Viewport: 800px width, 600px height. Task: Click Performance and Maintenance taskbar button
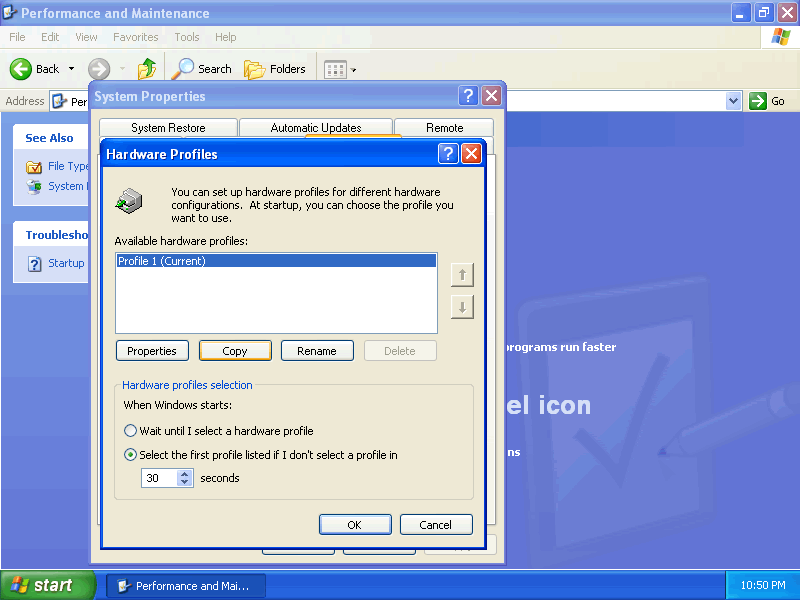(186, 586)
